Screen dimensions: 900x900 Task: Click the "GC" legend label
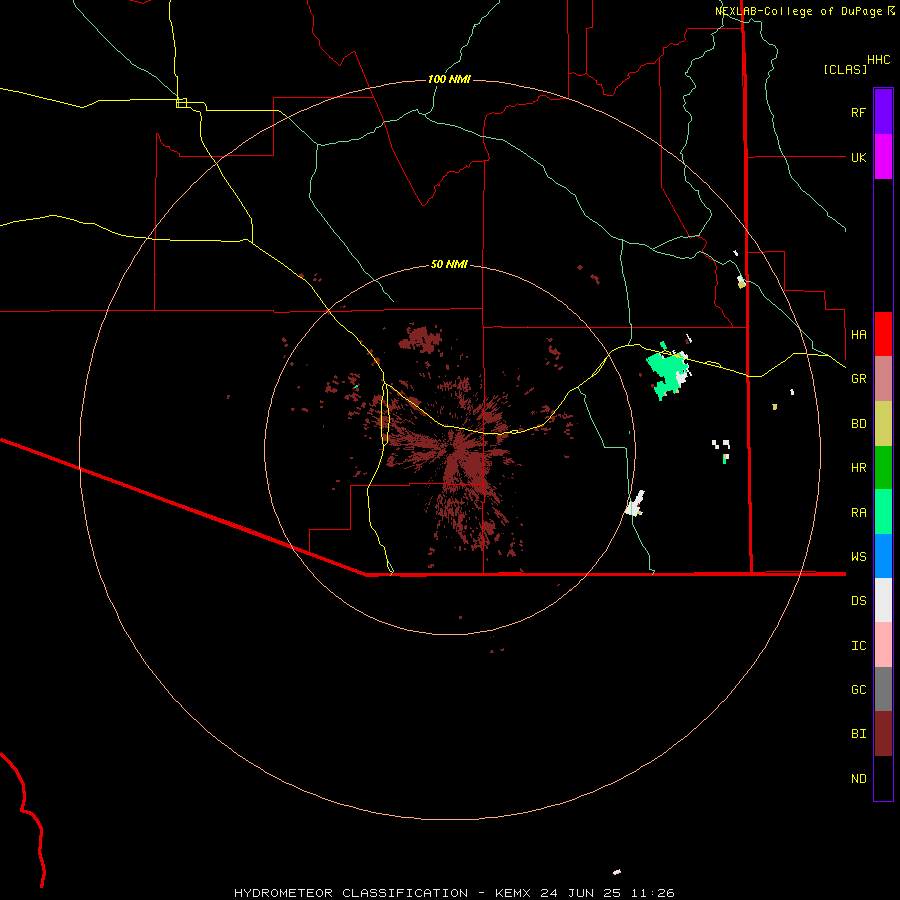[x=858, y=689]
